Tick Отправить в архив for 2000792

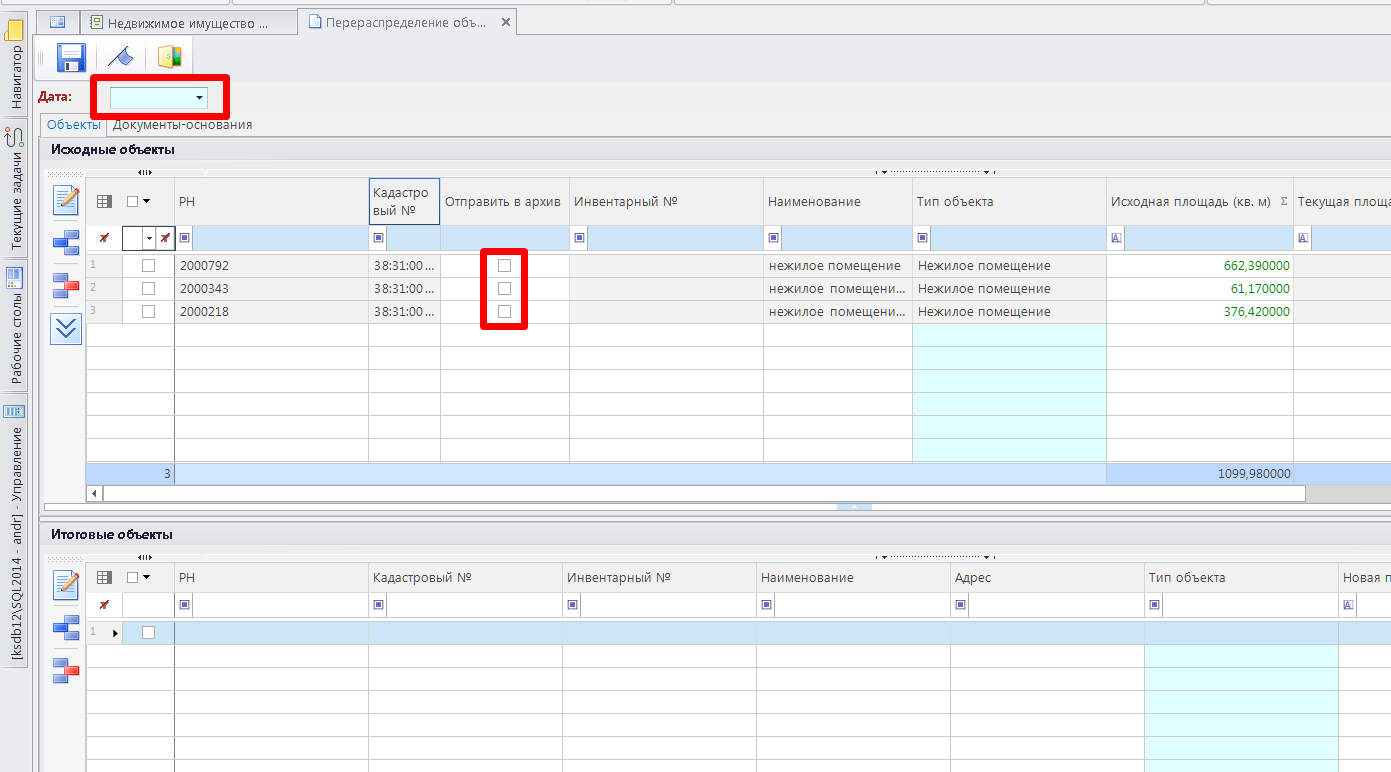504,266
